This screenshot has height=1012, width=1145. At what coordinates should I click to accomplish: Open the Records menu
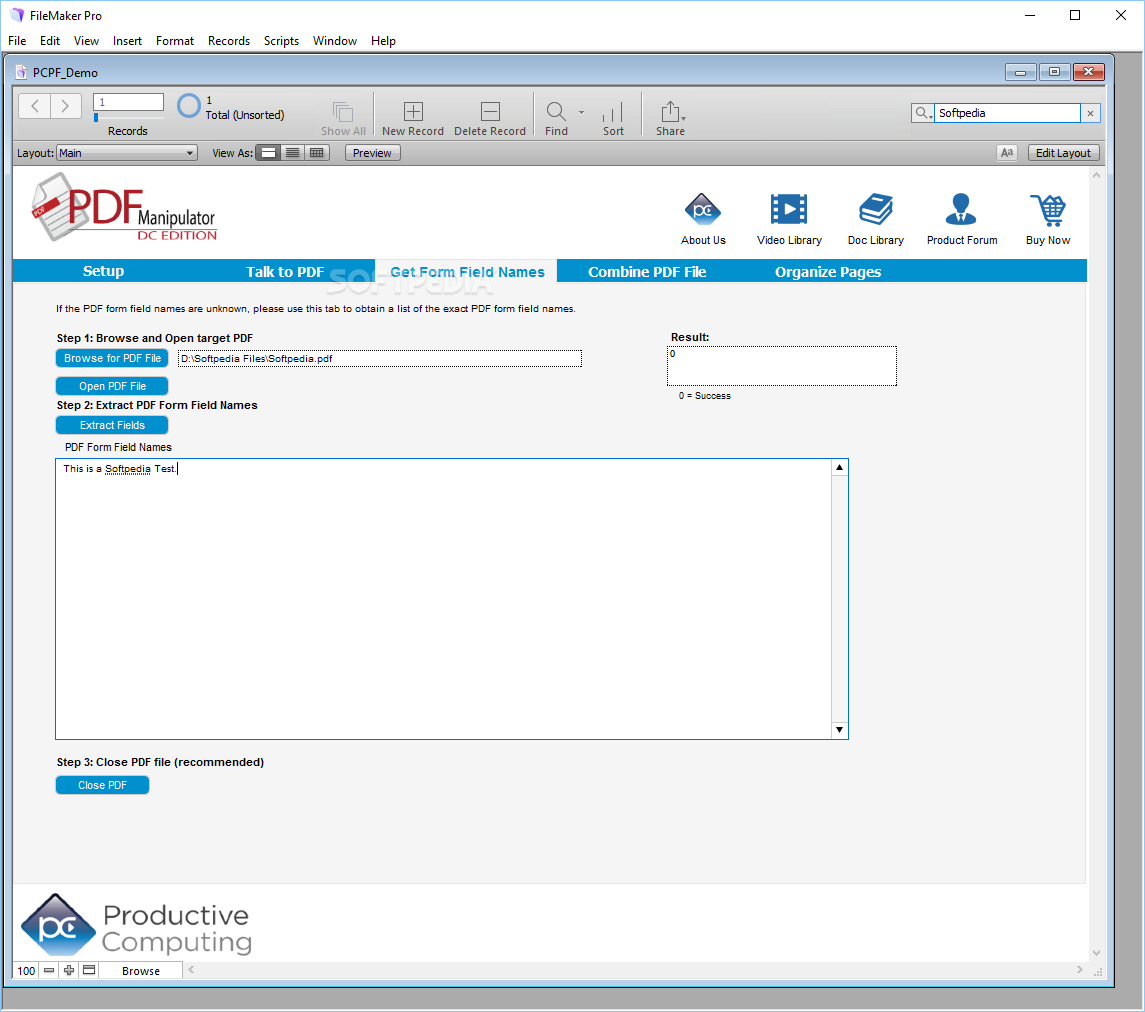(x=229, y=41)
